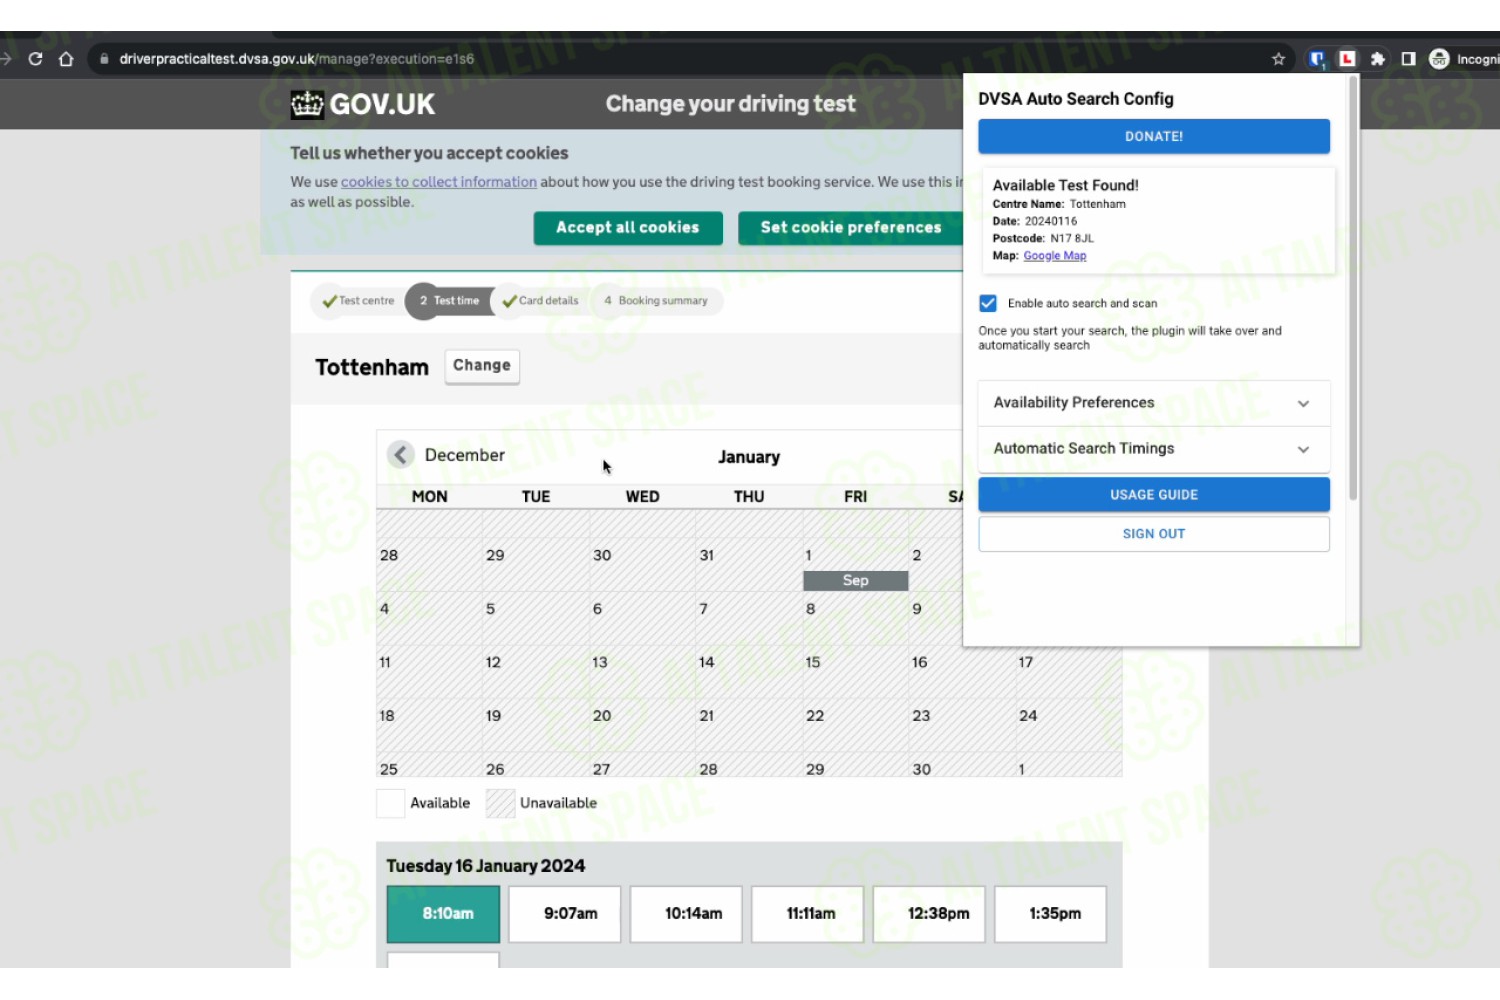Open the Booking summary step
Image resolution: width=1500 pixels, height=1000 pixels.
656,301
